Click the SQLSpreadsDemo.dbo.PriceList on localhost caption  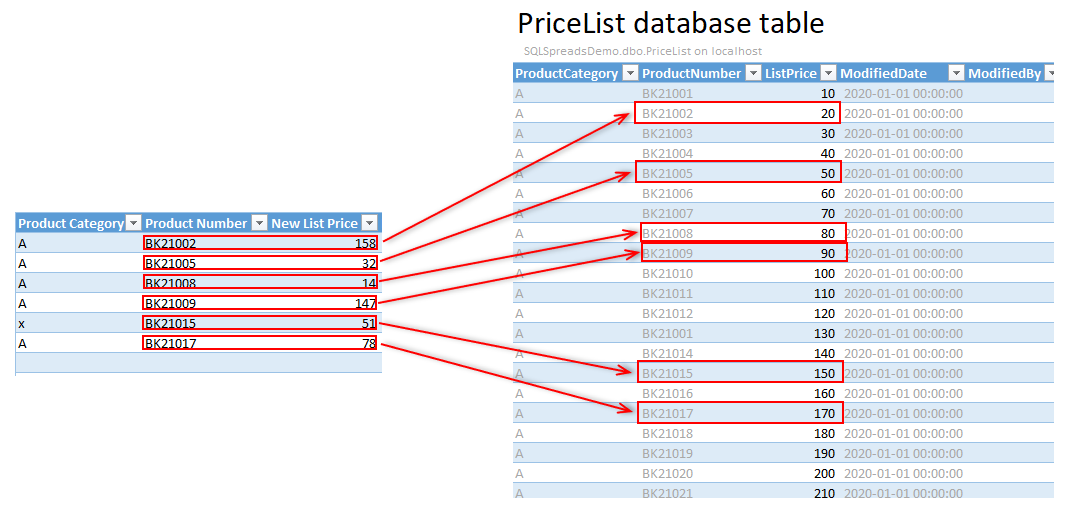643,51
